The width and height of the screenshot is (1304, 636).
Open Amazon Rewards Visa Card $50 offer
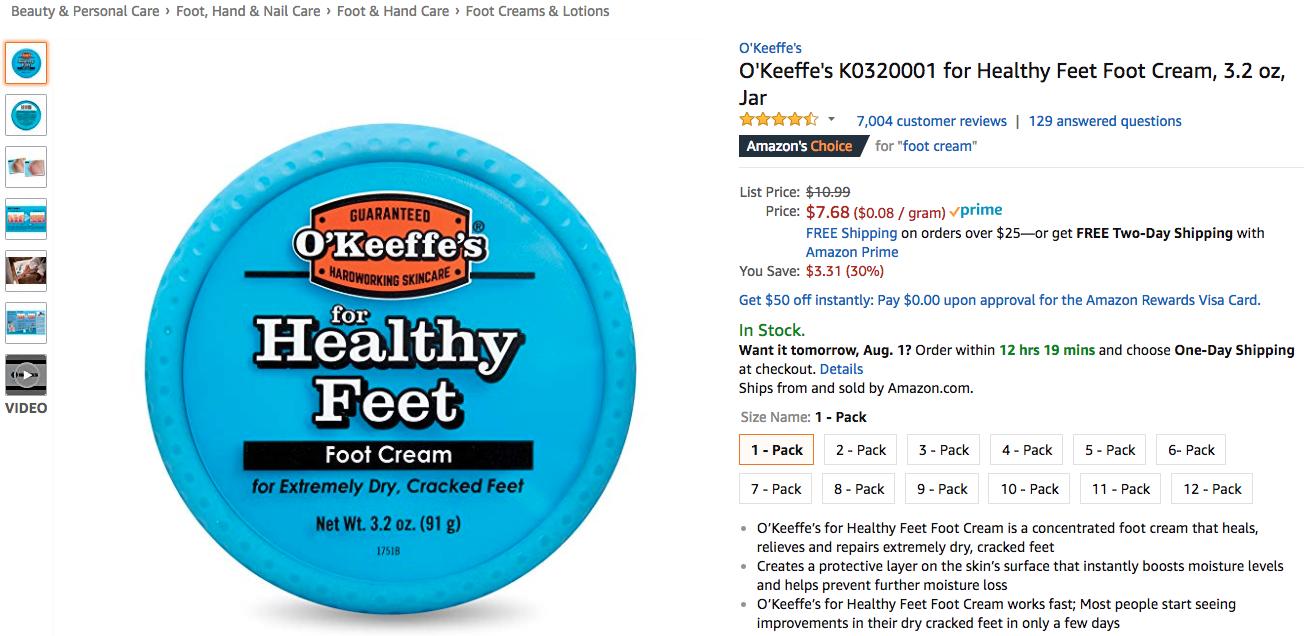(999, 300)
